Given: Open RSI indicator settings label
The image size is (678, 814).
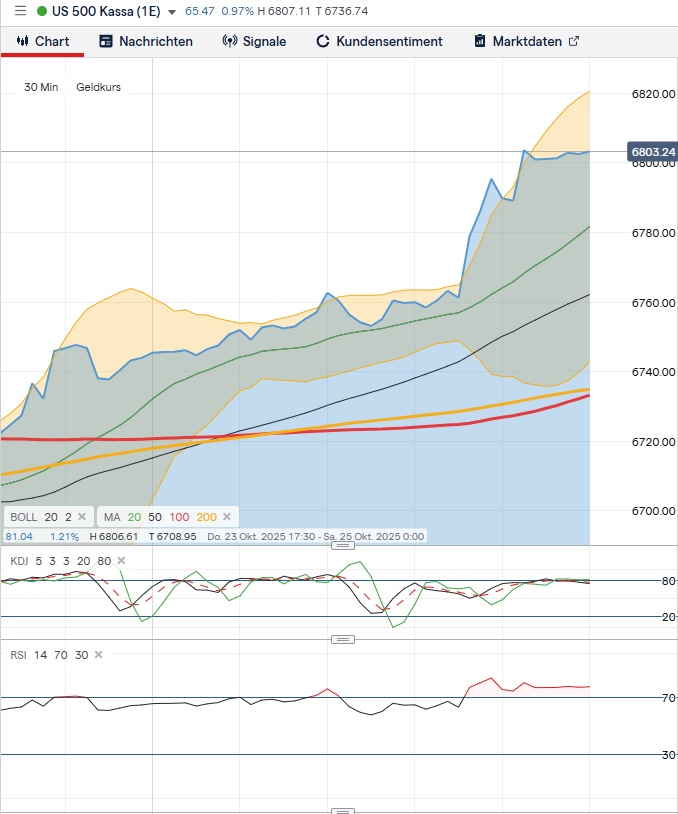Looking at the screenshot, I should [18, 655].
